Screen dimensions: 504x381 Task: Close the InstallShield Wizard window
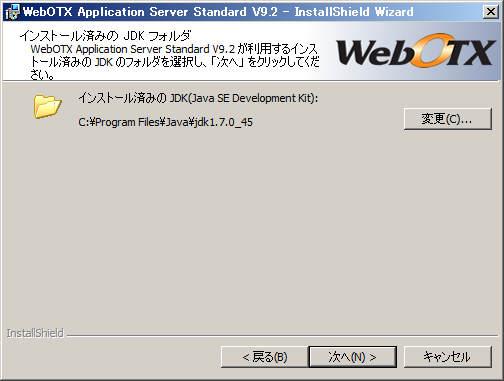coord(491,12)
